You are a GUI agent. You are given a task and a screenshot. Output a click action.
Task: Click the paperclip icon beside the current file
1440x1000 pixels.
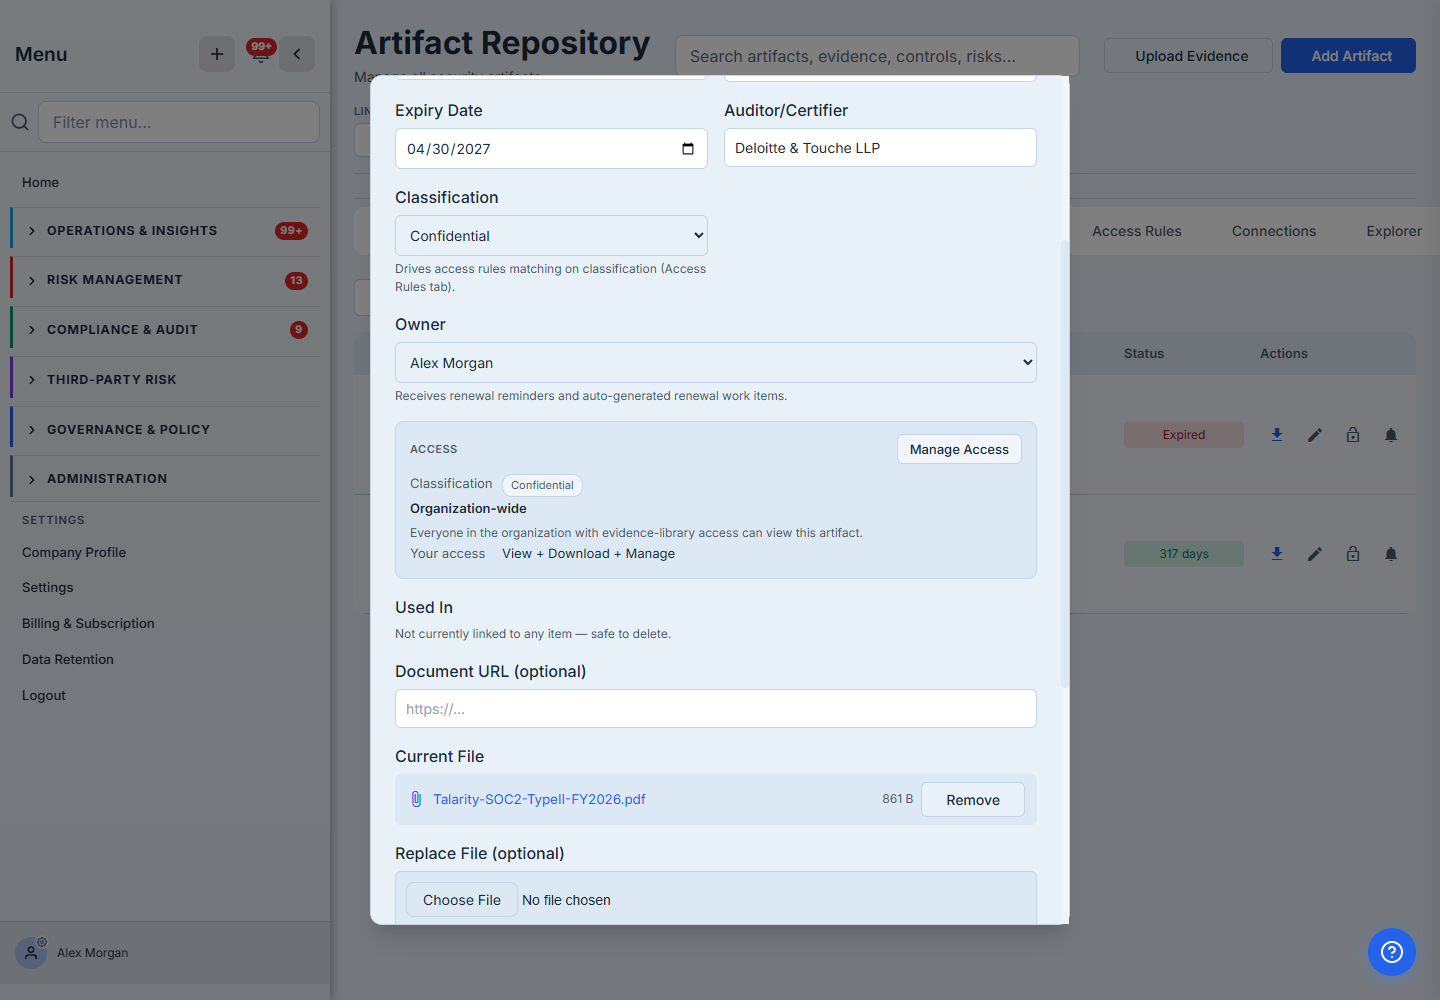click(x=416, y=799)
